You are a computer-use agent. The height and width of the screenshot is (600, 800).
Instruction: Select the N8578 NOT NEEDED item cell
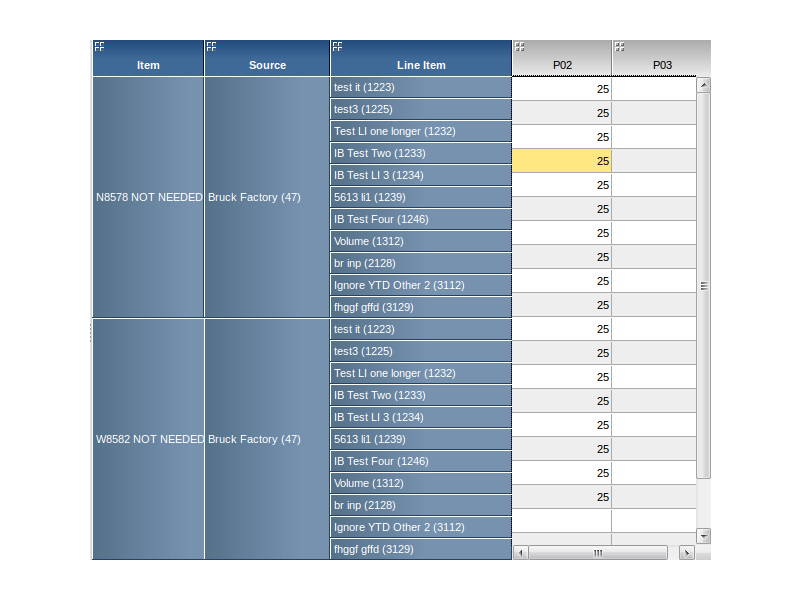pos(148,197)
